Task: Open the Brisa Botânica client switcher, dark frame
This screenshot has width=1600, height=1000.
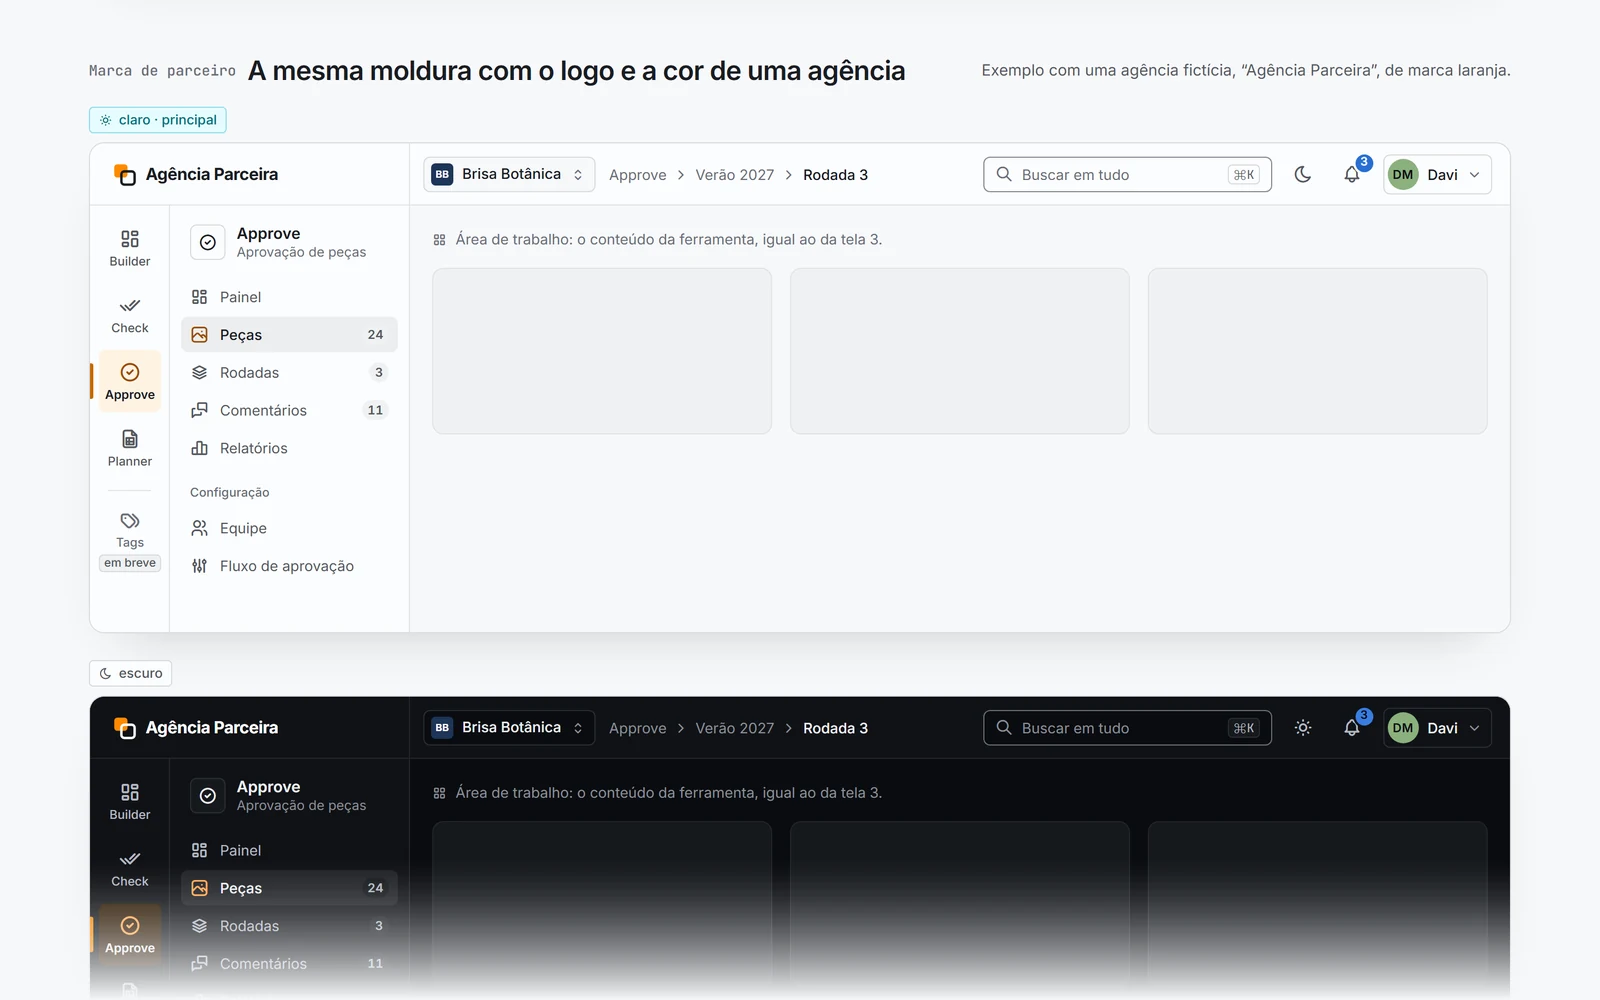Action: (x=509, y=728)
